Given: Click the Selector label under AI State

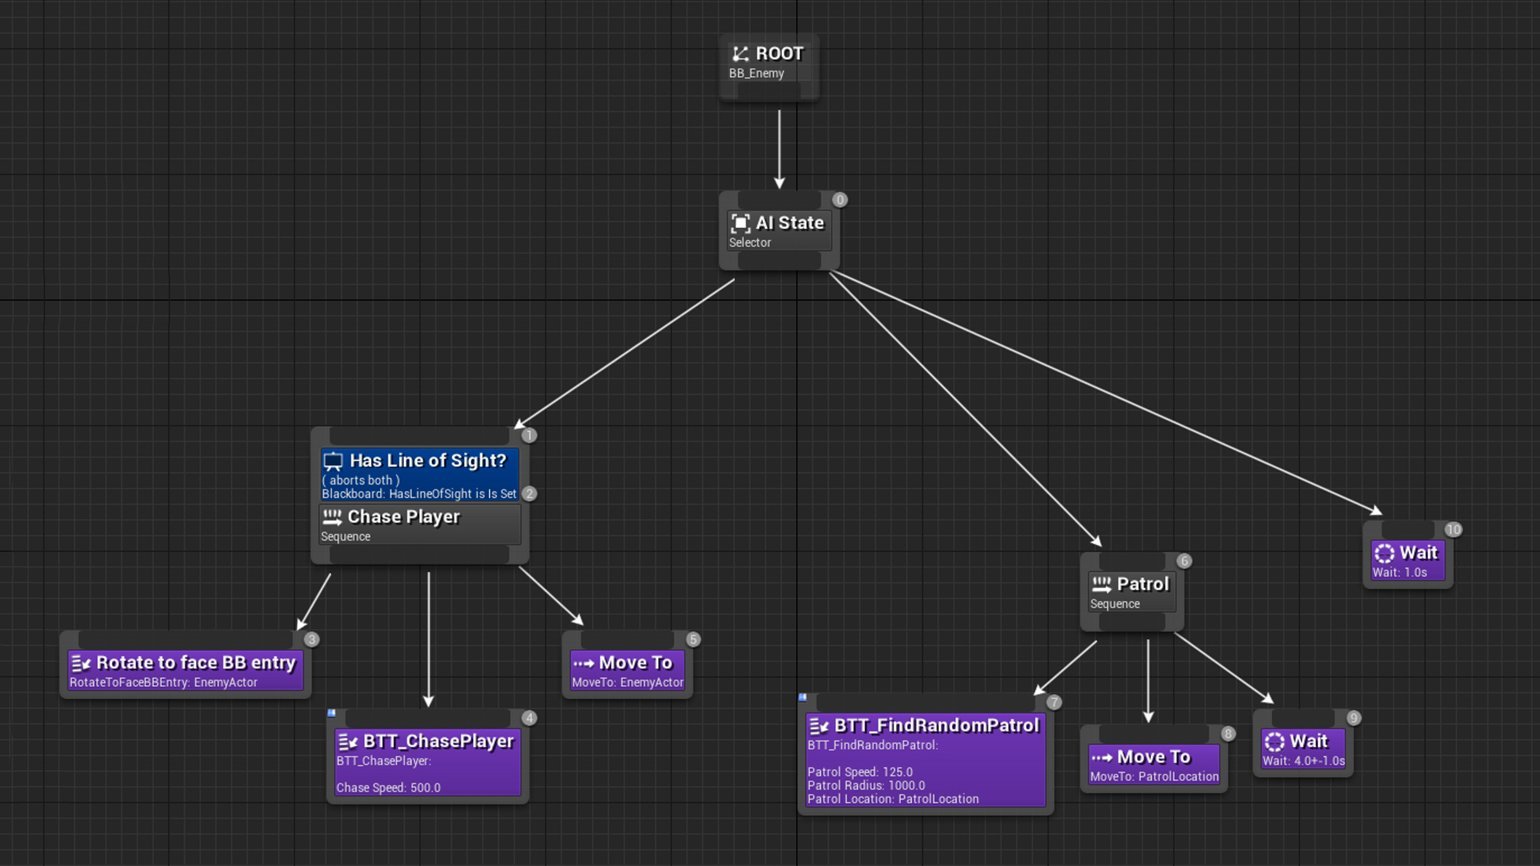Looking at the screenshot, I should click(x=749, y=243).
